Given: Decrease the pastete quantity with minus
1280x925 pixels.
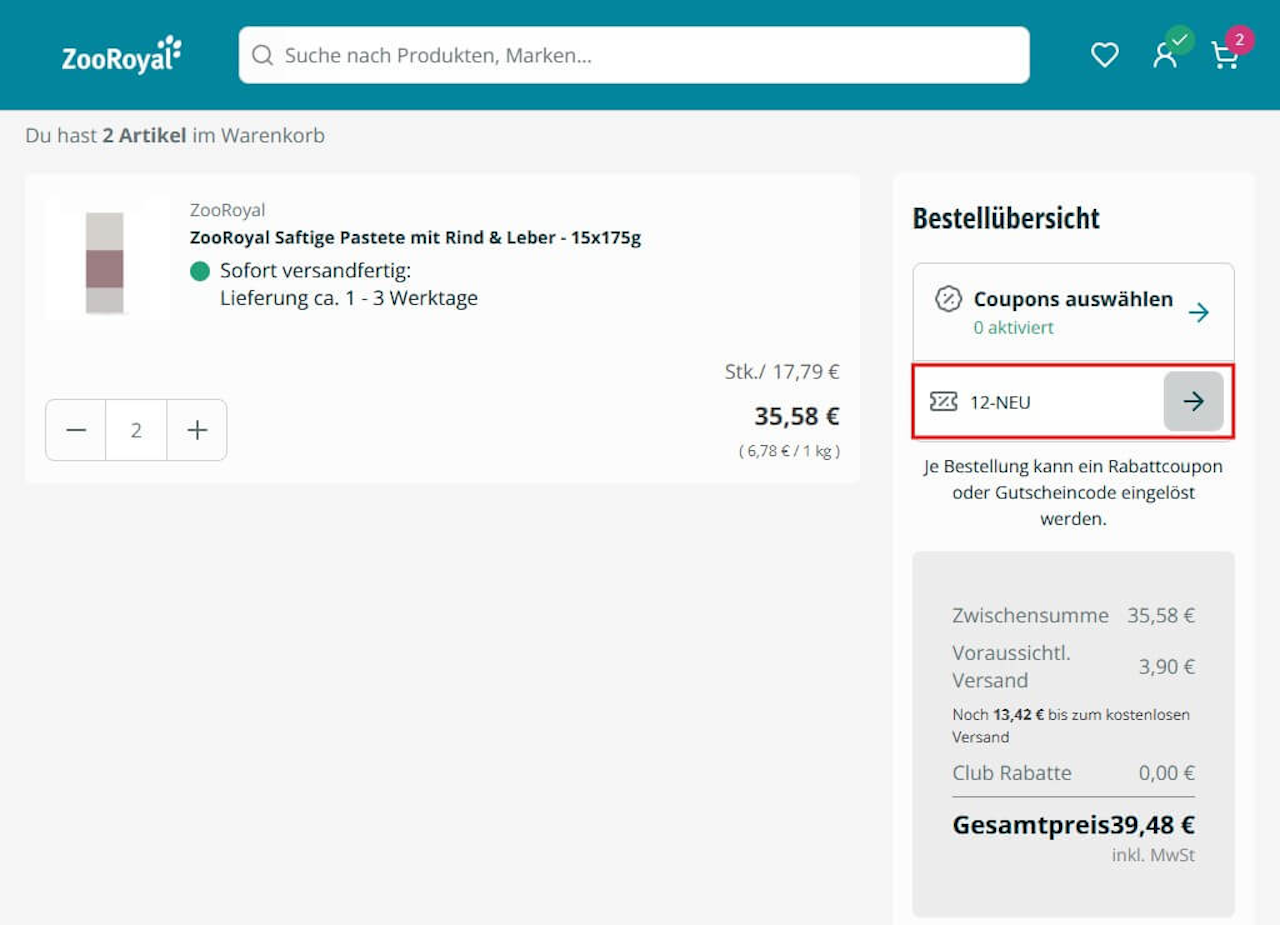Looking at the screenshot, I should (76, 430).
